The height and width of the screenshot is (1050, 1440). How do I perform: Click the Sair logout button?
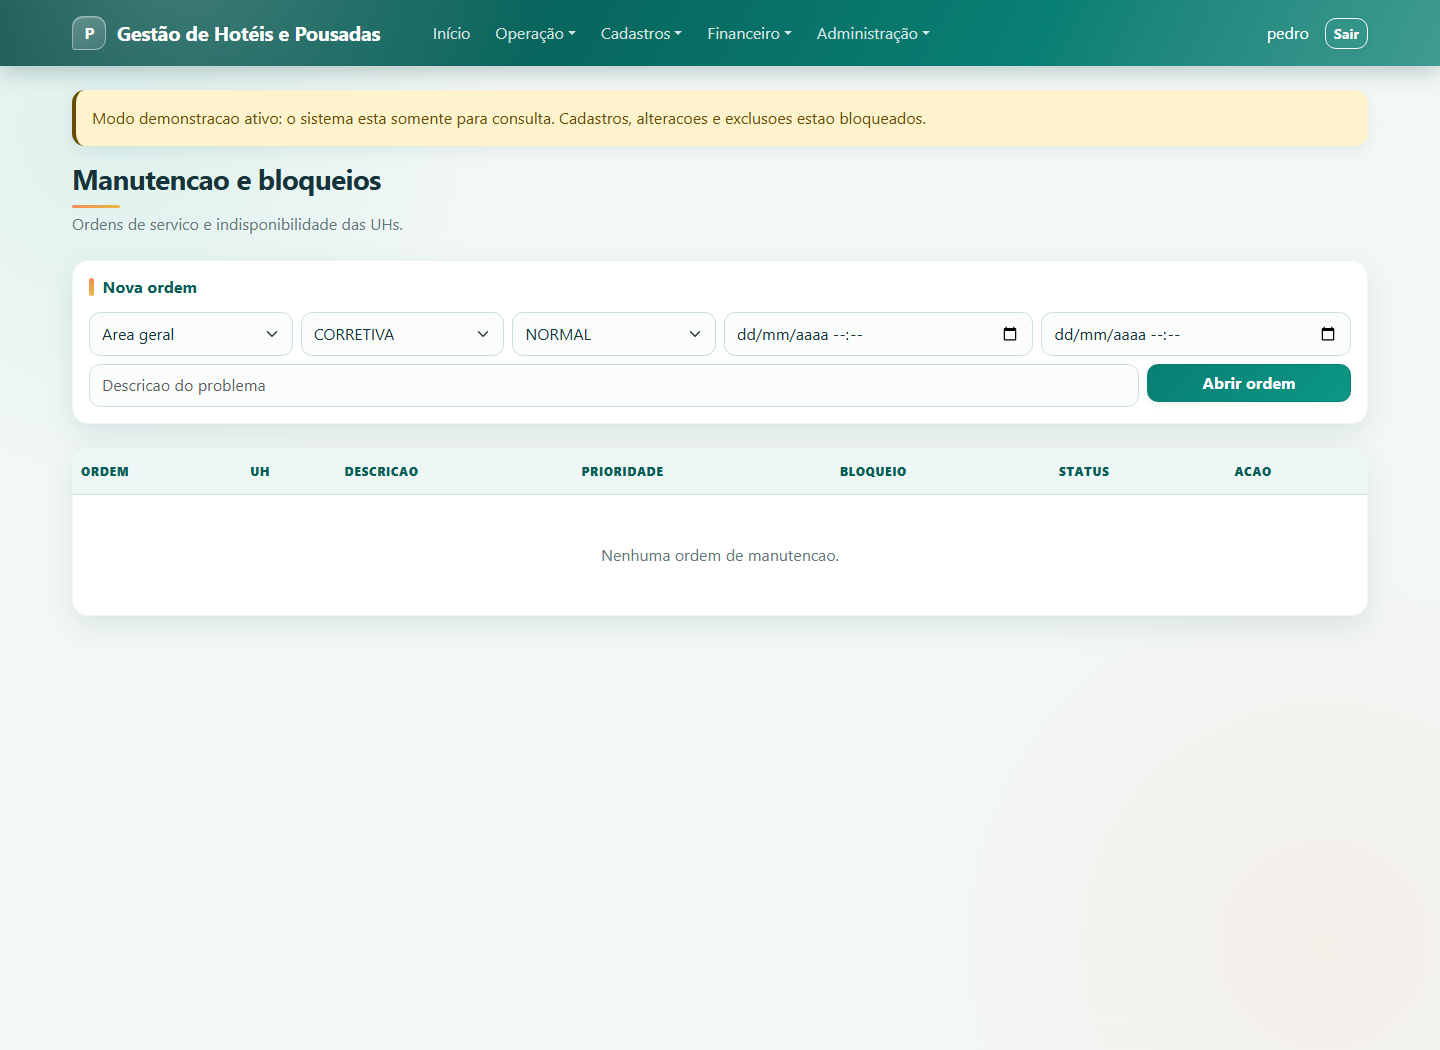[1346, 34]
